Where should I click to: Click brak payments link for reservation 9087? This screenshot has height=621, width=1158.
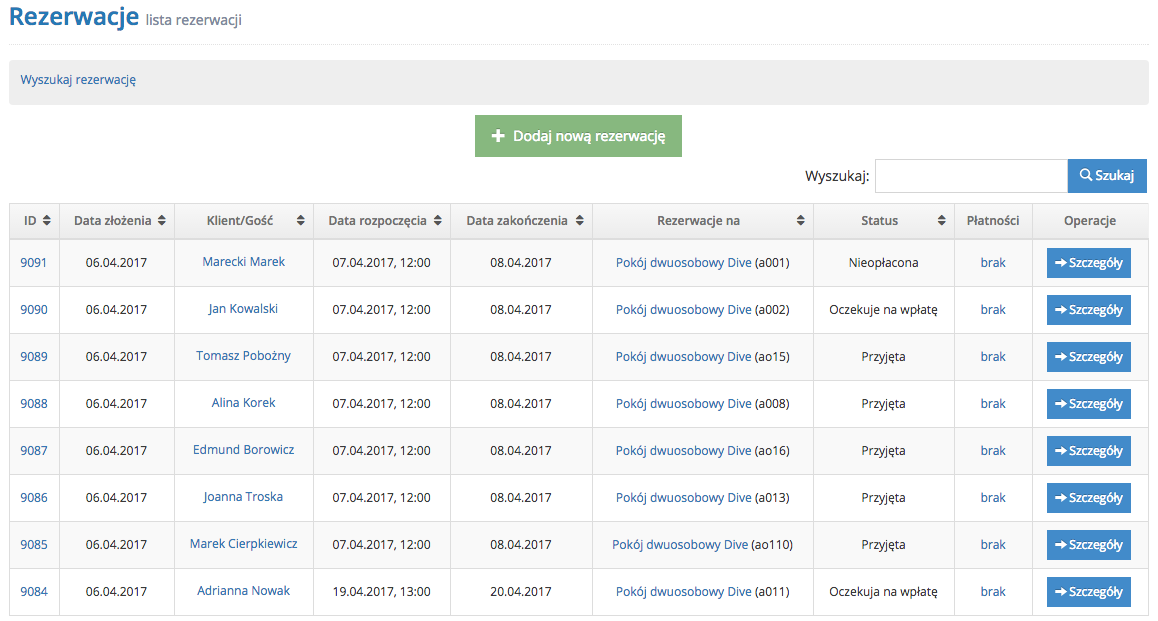pos(993,451)
